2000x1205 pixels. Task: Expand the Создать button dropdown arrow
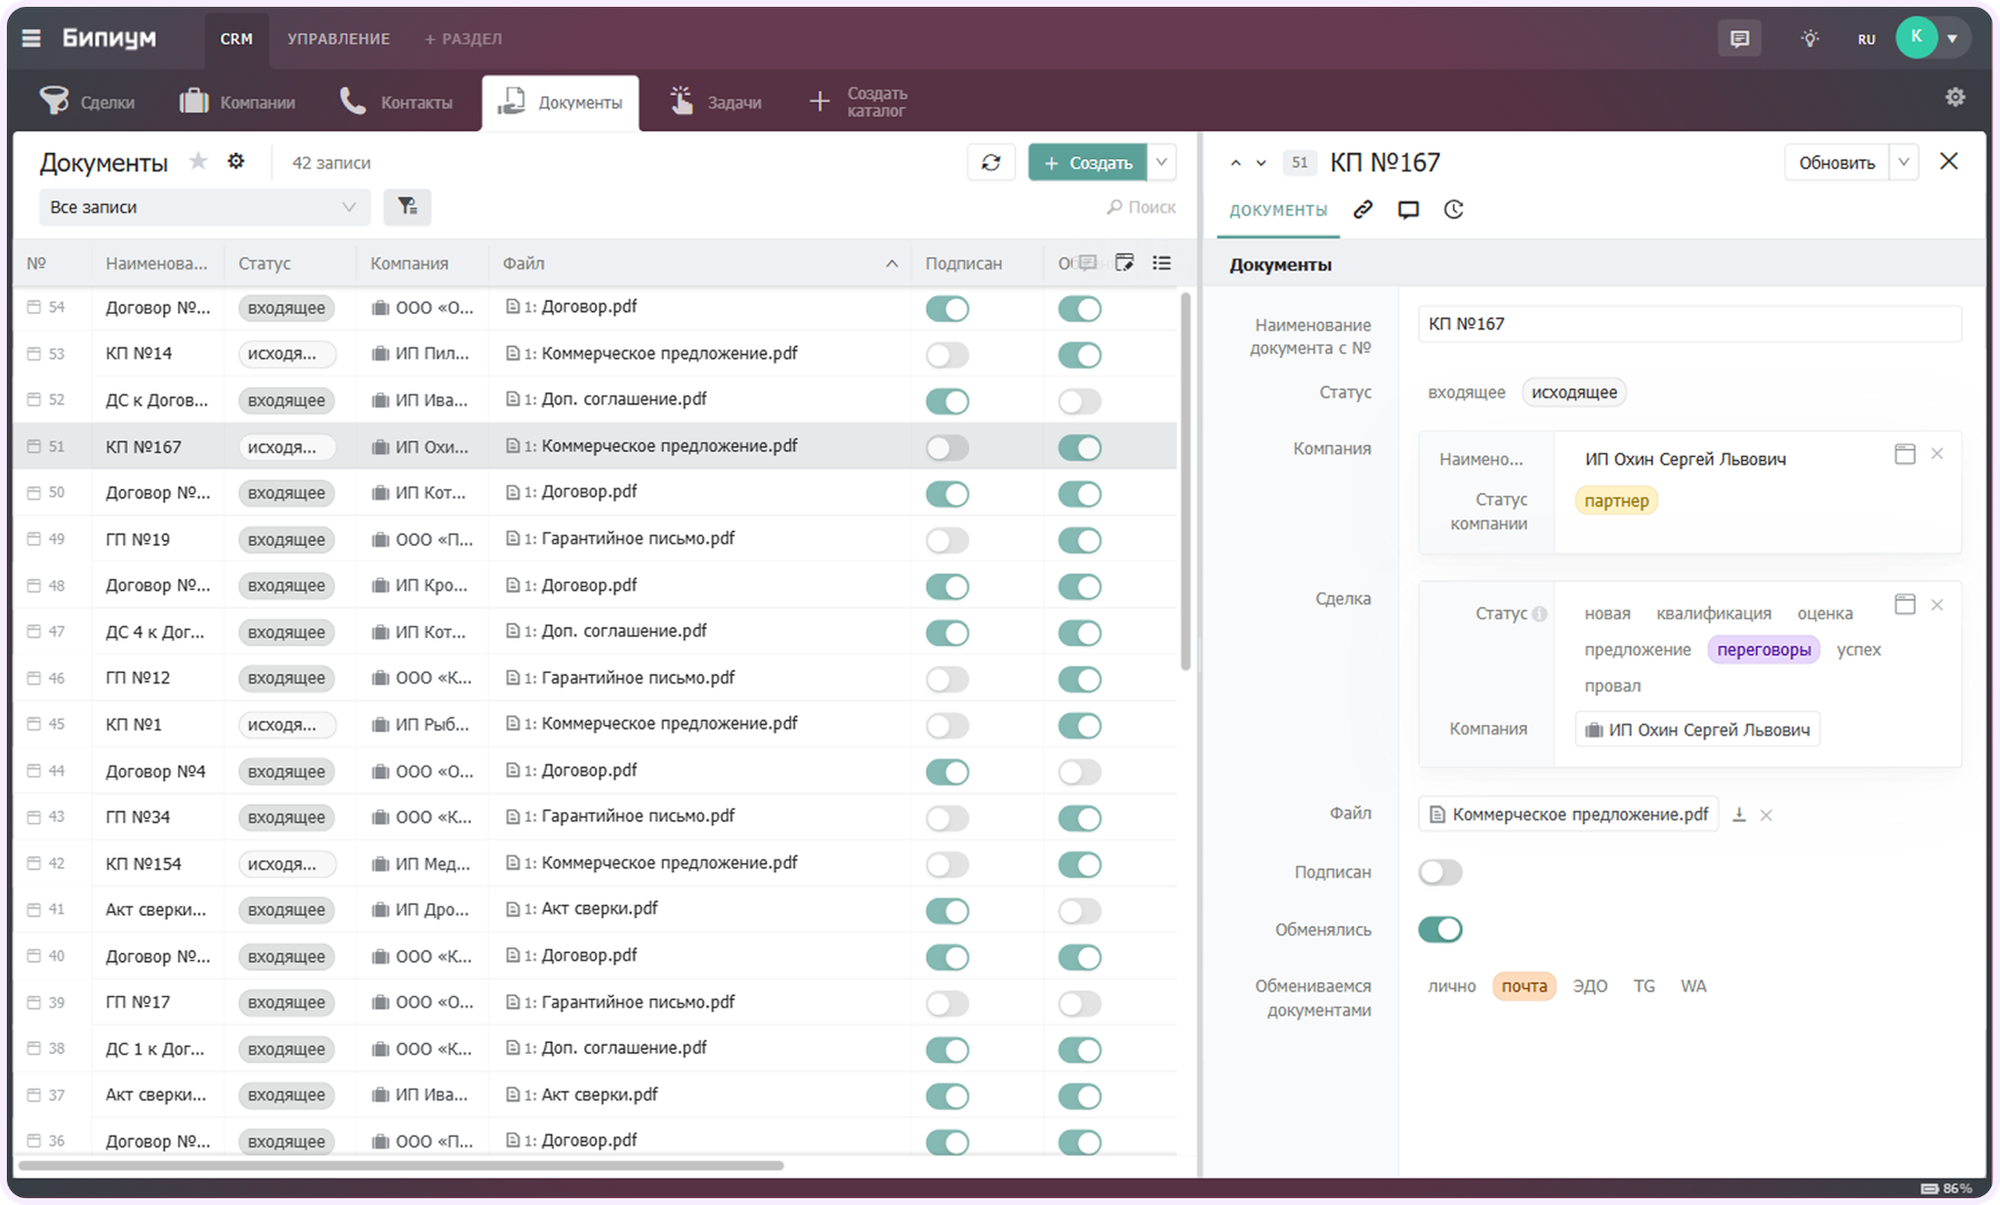(1162, 162)
